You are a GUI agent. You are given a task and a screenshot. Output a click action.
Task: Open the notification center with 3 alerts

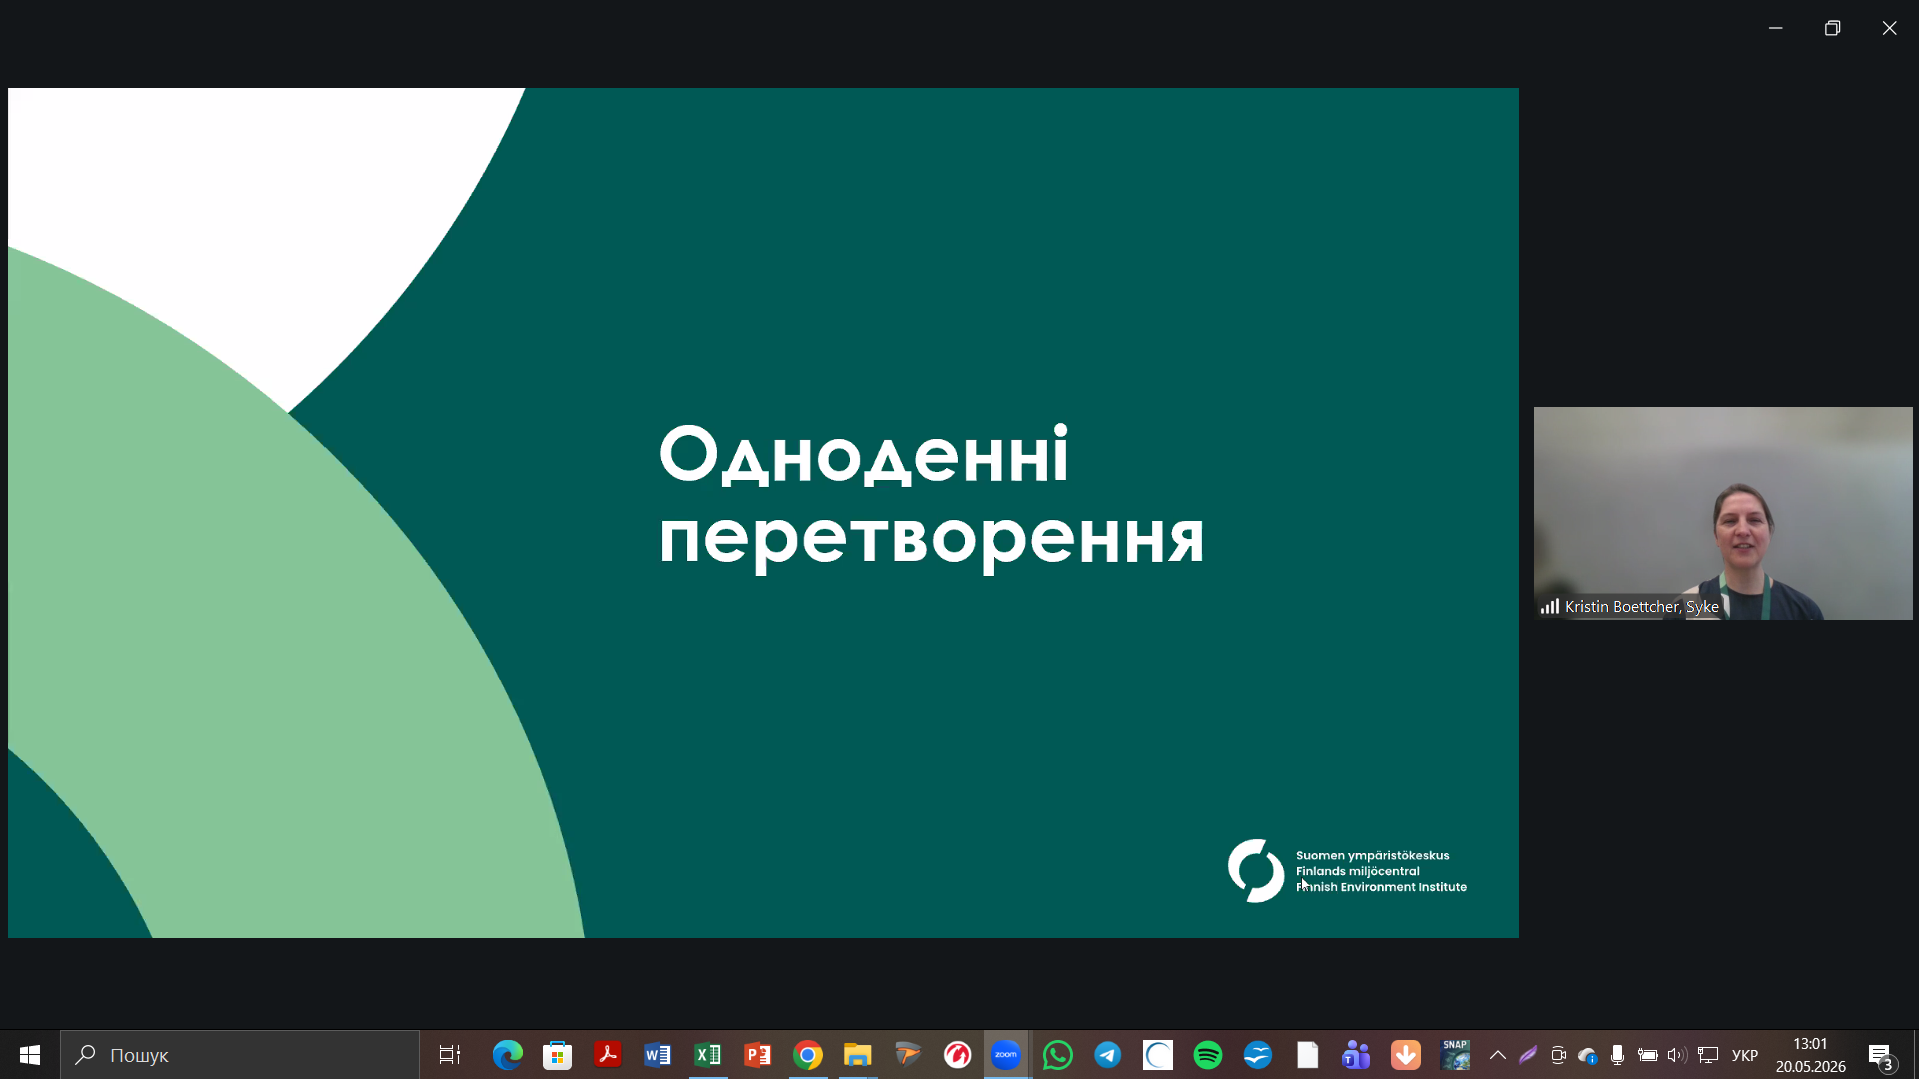pos(1881,1056)
